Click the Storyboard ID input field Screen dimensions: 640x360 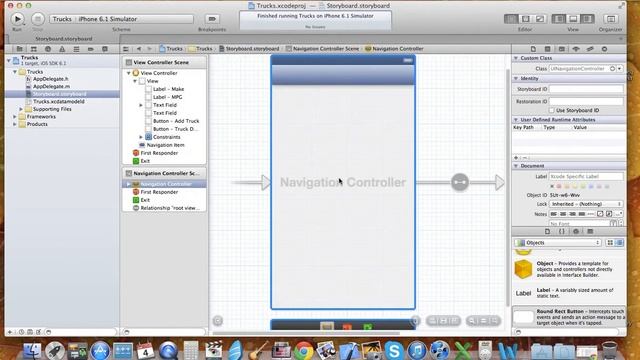click(586, 89)
